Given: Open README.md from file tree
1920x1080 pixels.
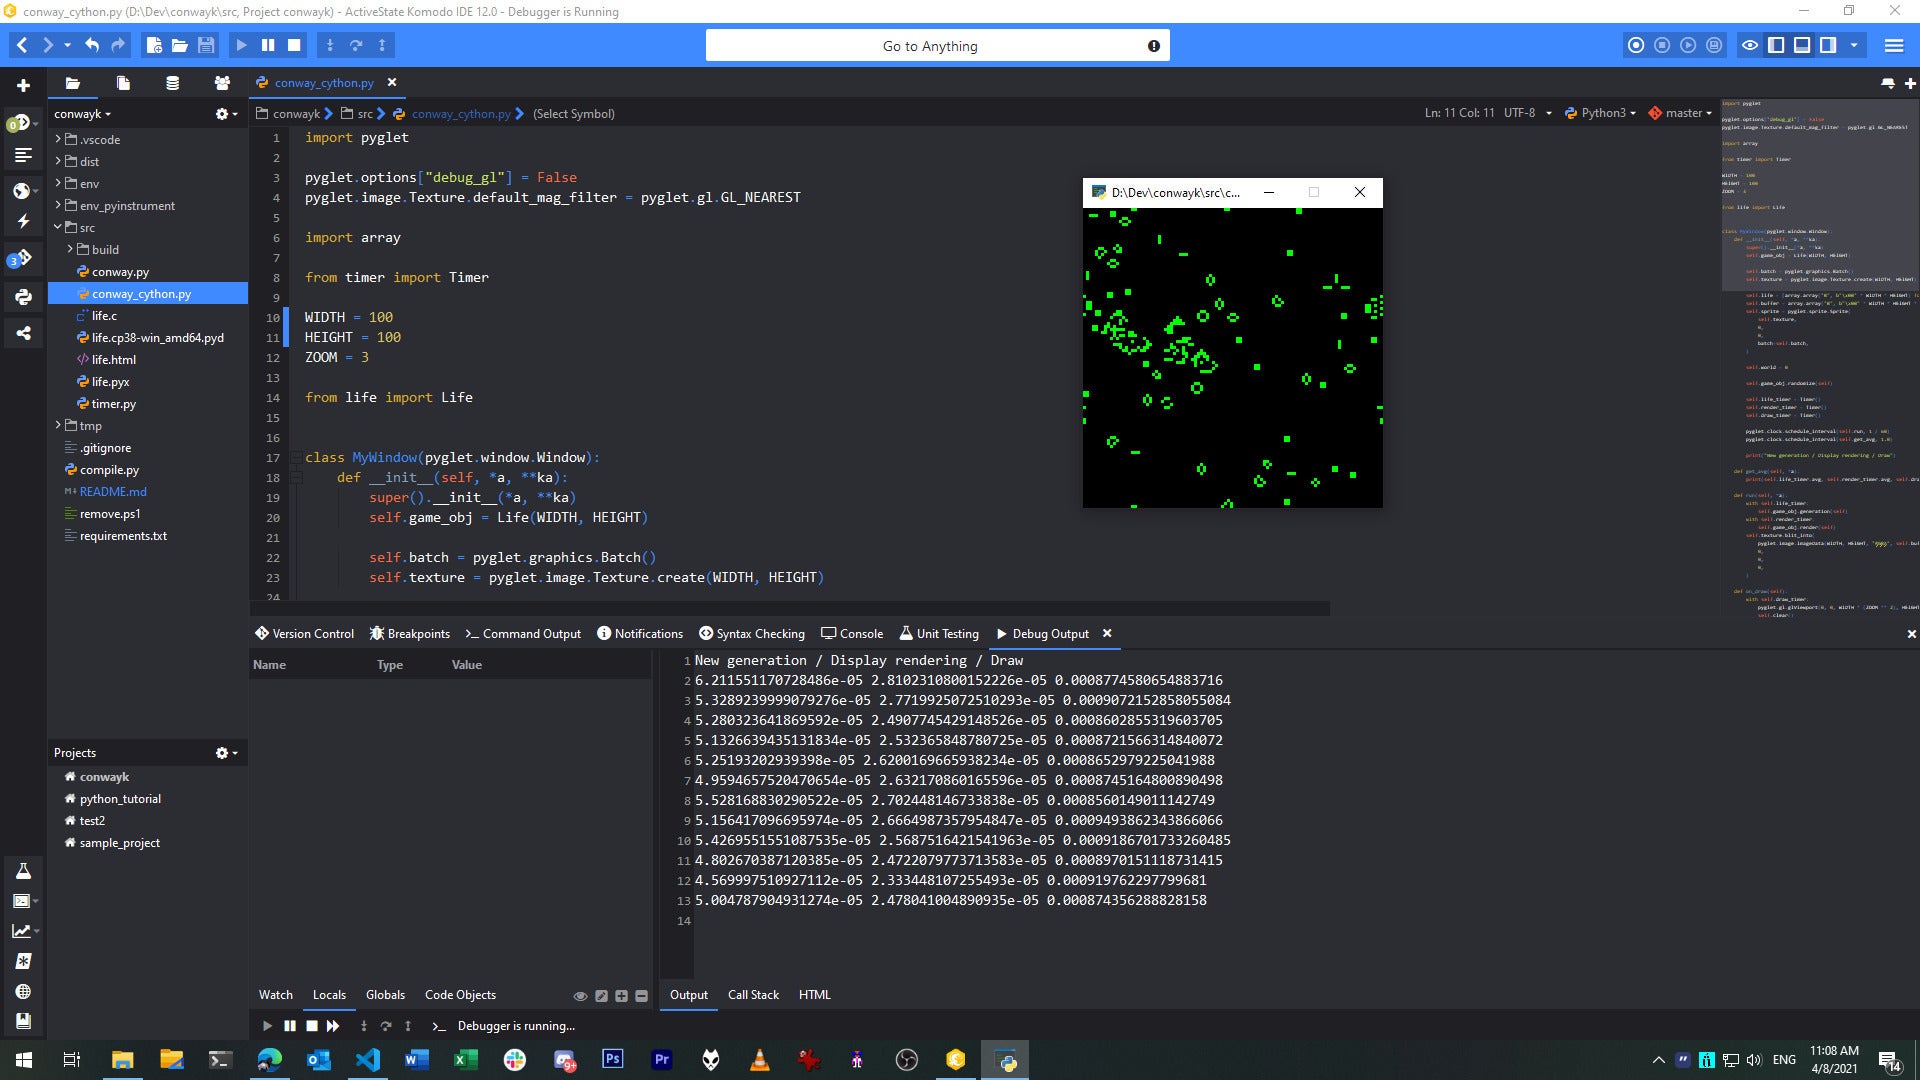Looking at the screenshot, I should (x=113, y=492).
